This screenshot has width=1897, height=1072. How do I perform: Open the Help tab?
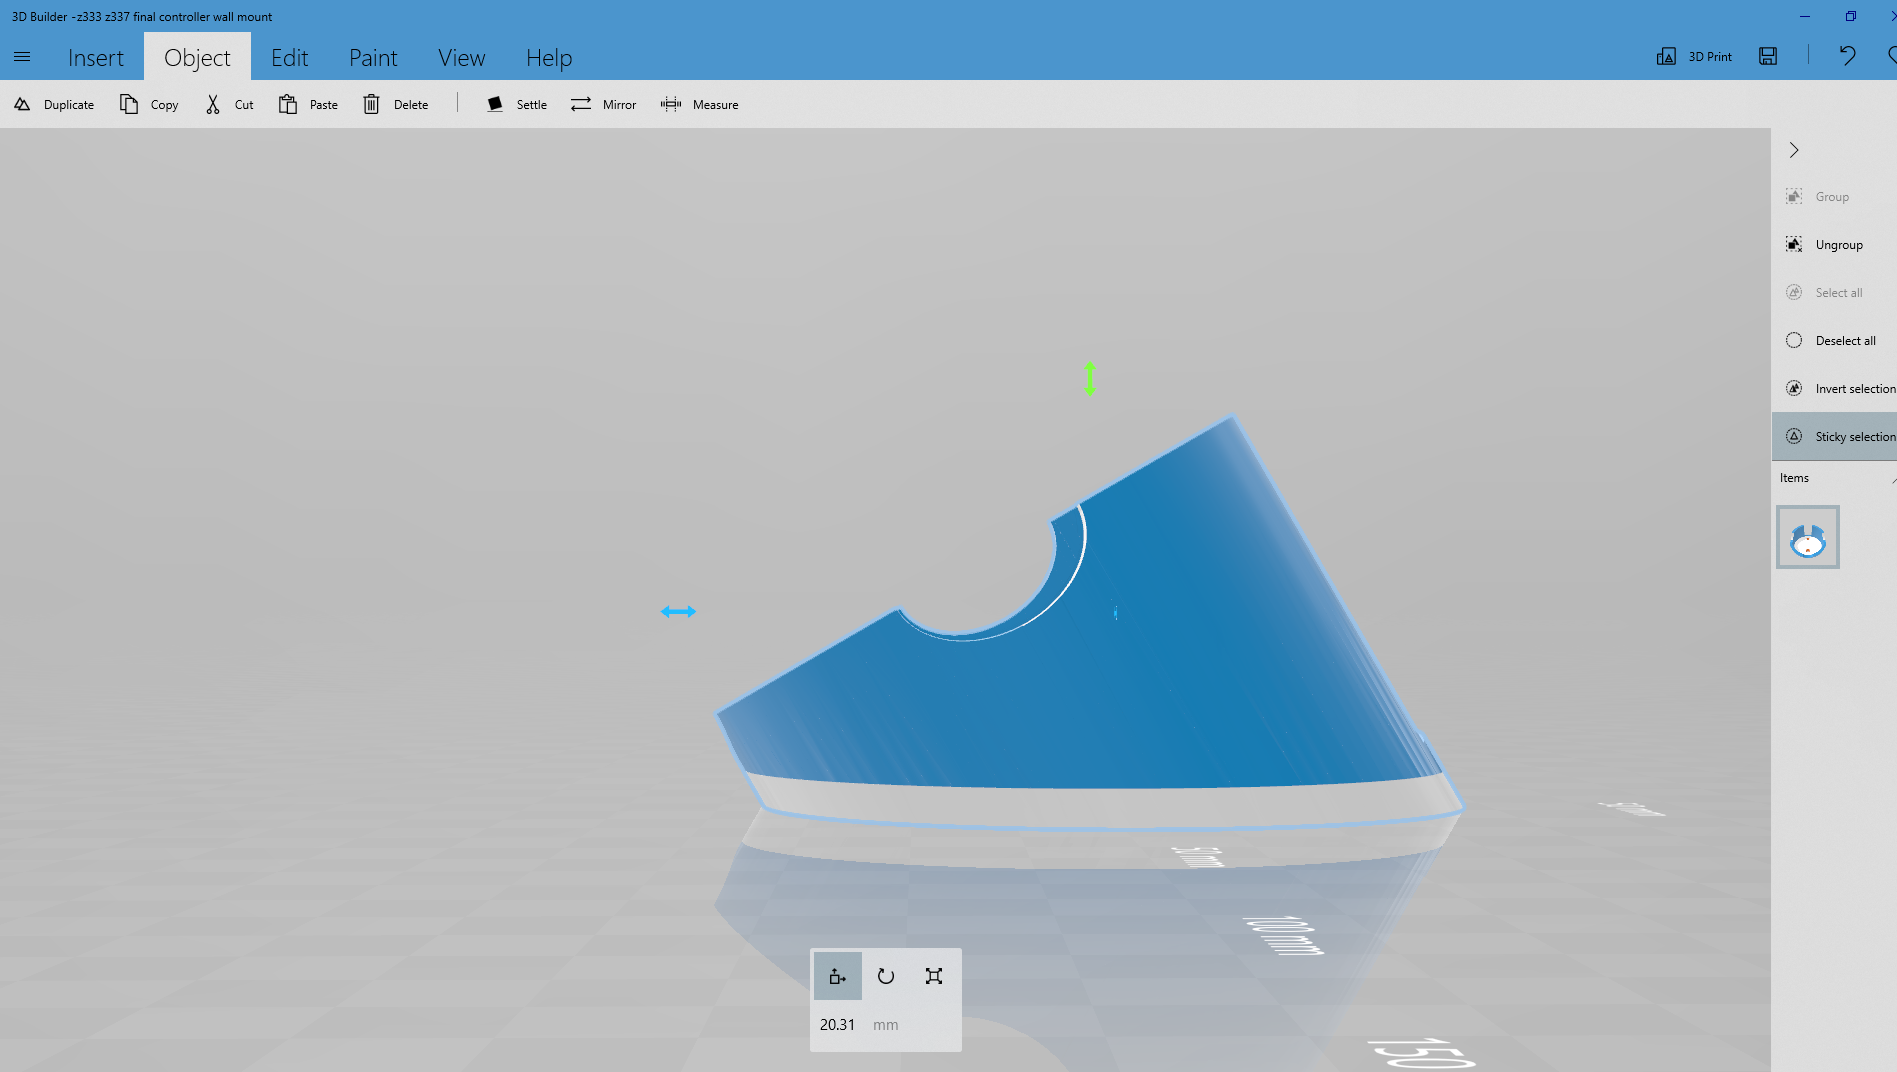pyautogui.click(x=549, y=57)
